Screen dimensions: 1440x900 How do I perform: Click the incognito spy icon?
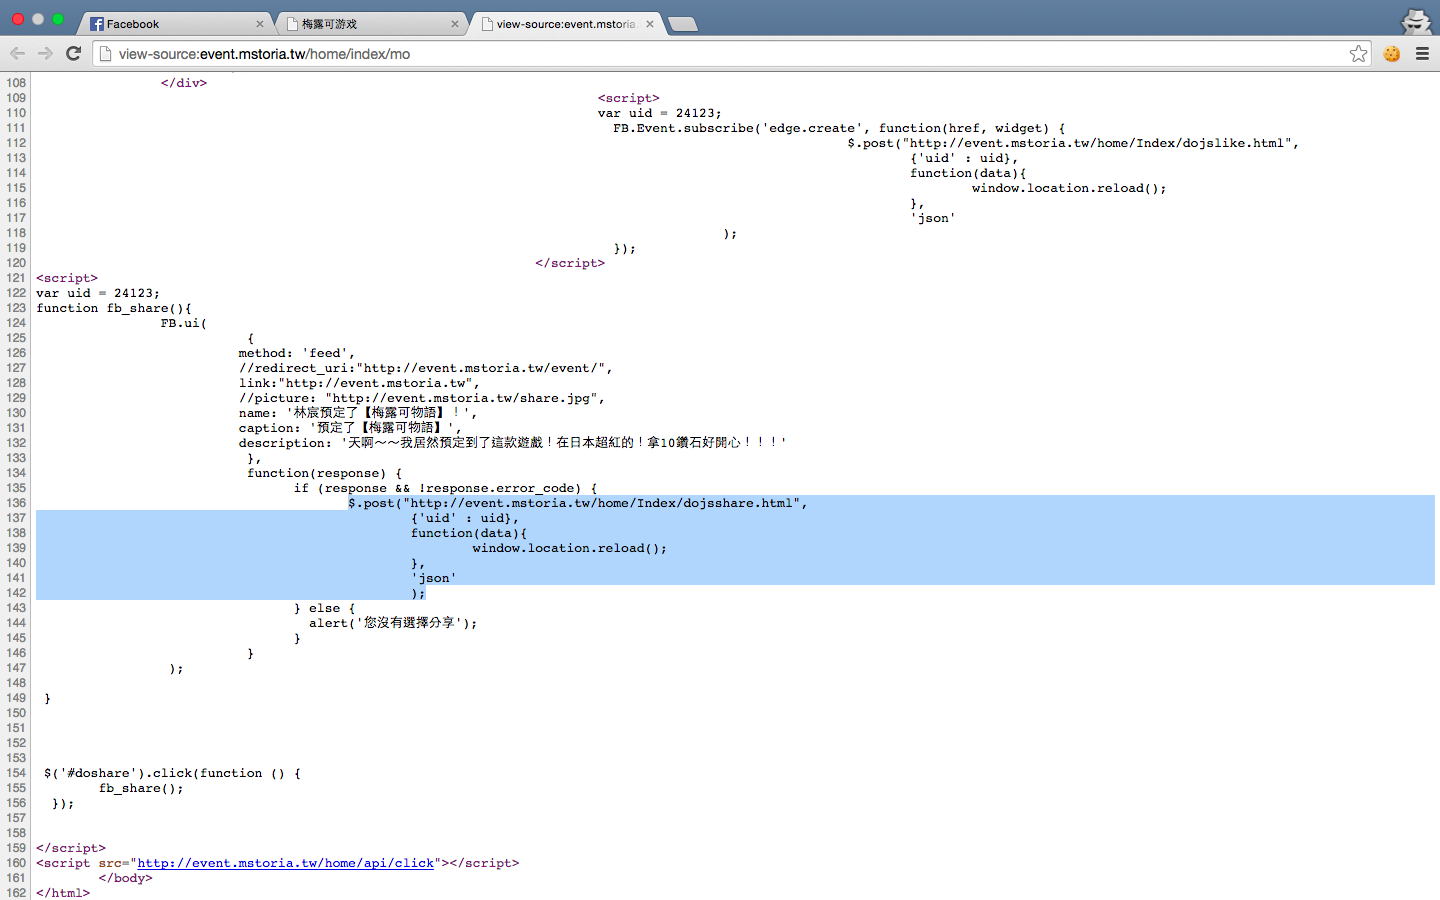pos(1416,20)
